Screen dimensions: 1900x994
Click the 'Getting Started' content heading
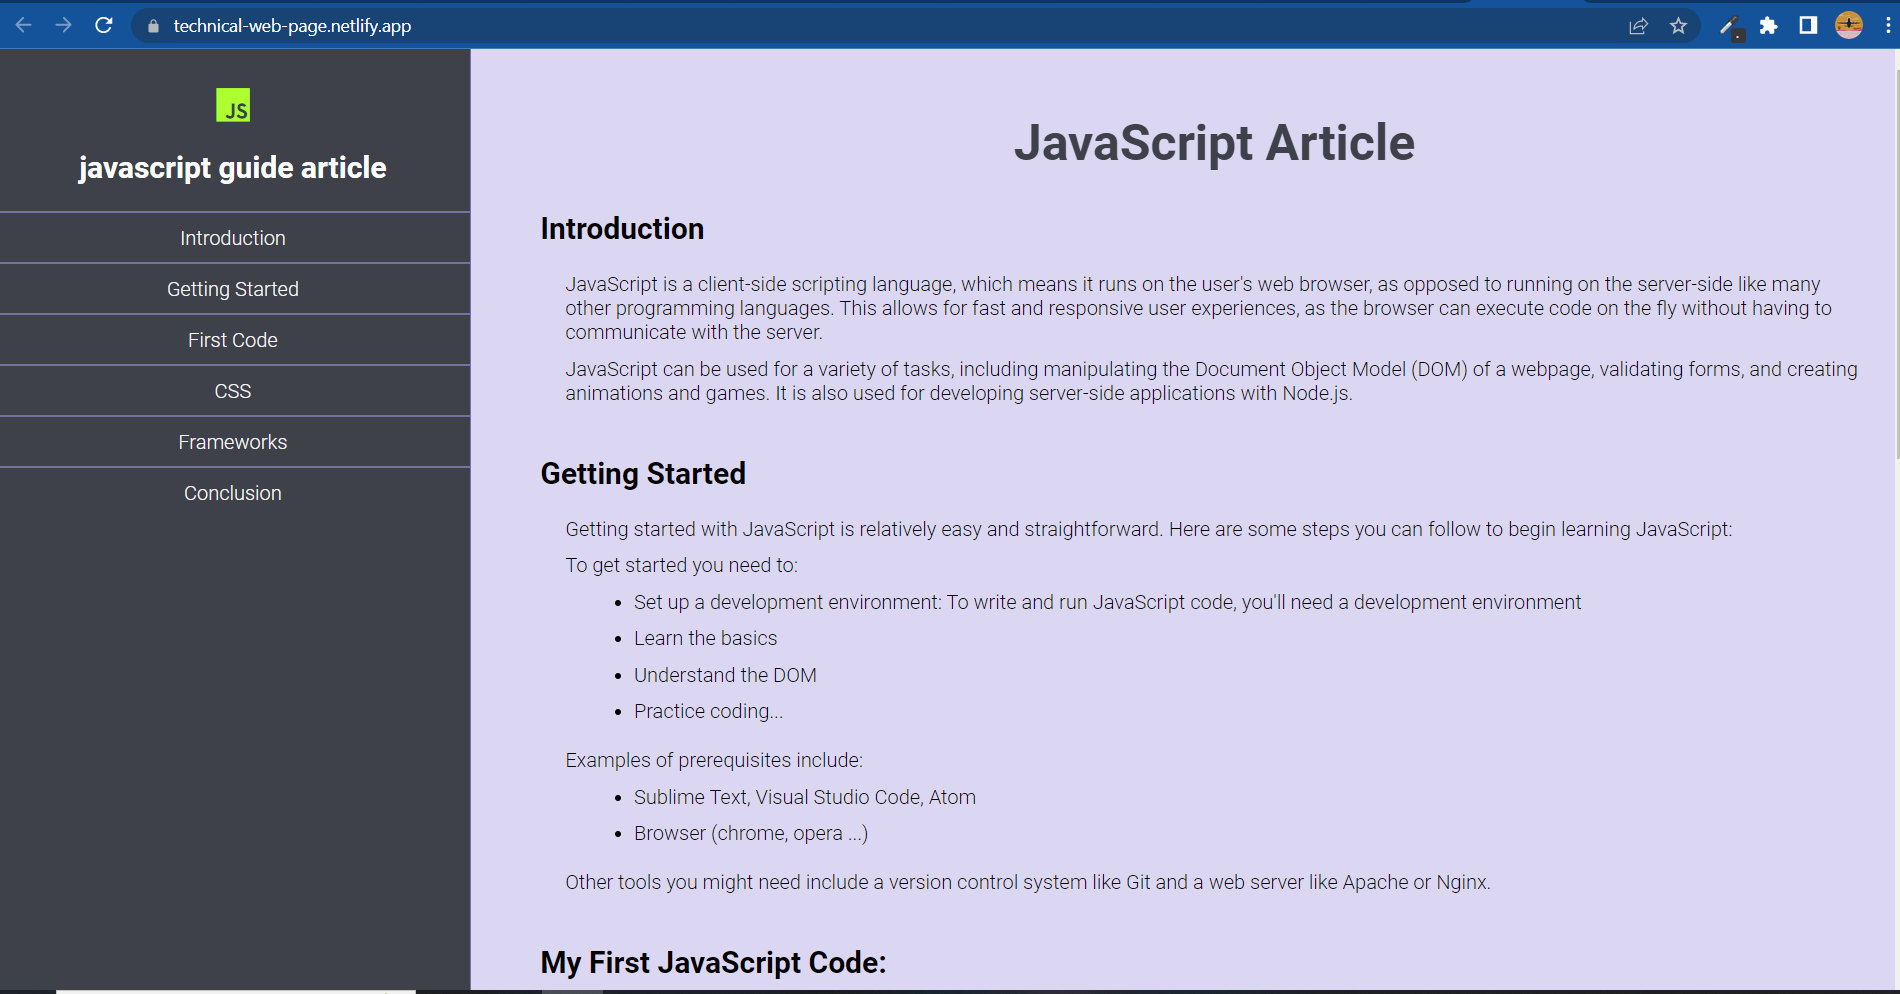tap(643, 474)
